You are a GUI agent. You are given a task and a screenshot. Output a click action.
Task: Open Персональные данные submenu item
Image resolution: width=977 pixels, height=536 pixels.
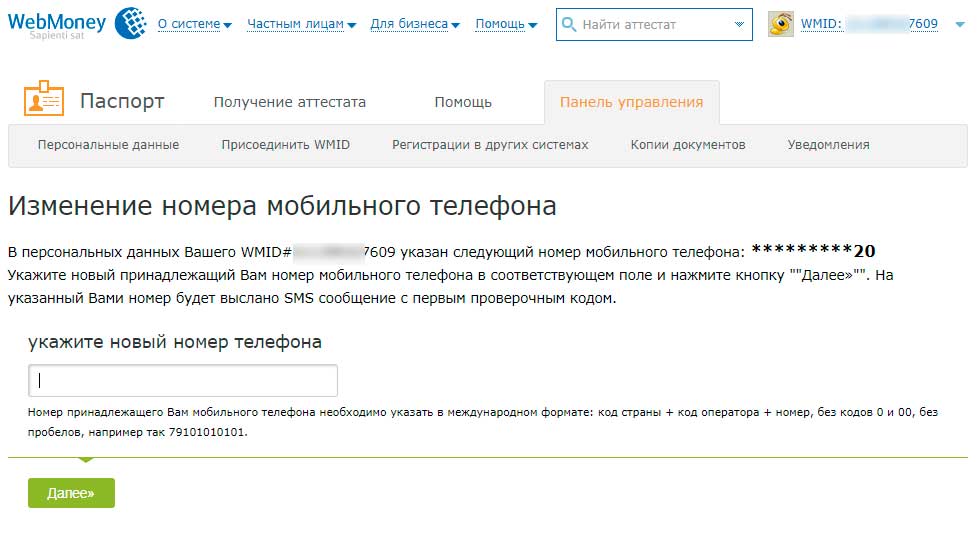tap(108, 145)
